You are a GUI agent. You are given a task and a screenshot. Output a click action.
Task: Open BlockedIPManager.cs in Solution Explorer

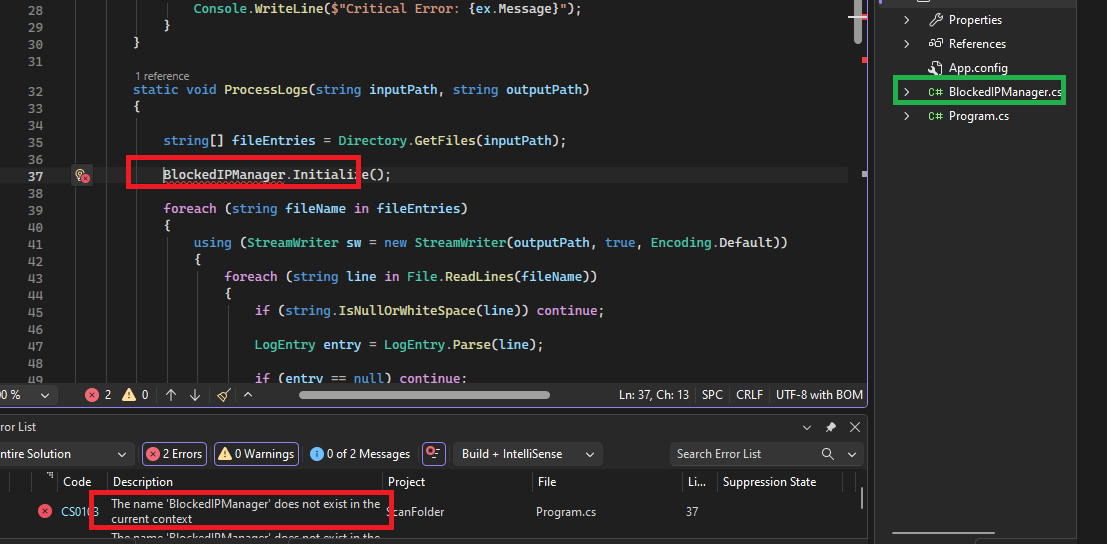(x=1005, y=92)
